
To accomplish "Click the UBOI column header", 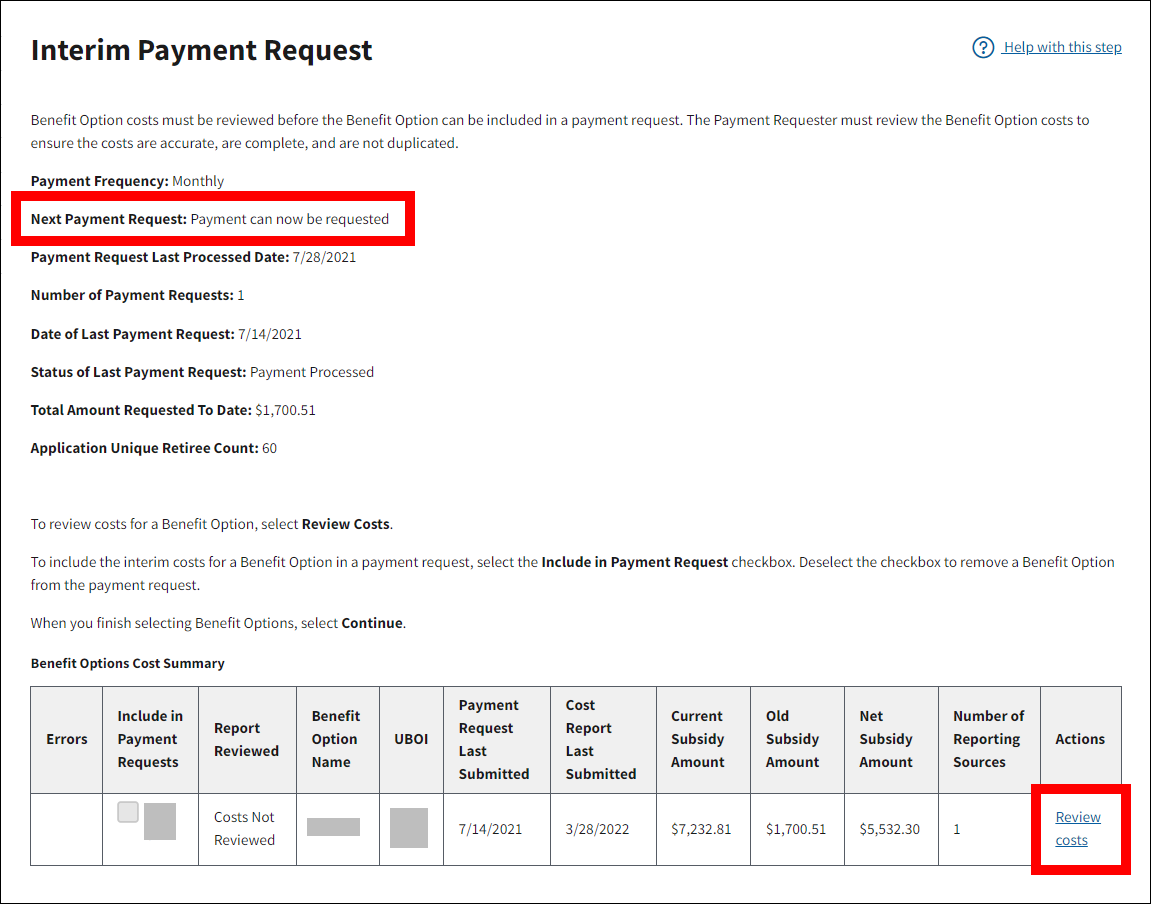I will pos(411,739).
